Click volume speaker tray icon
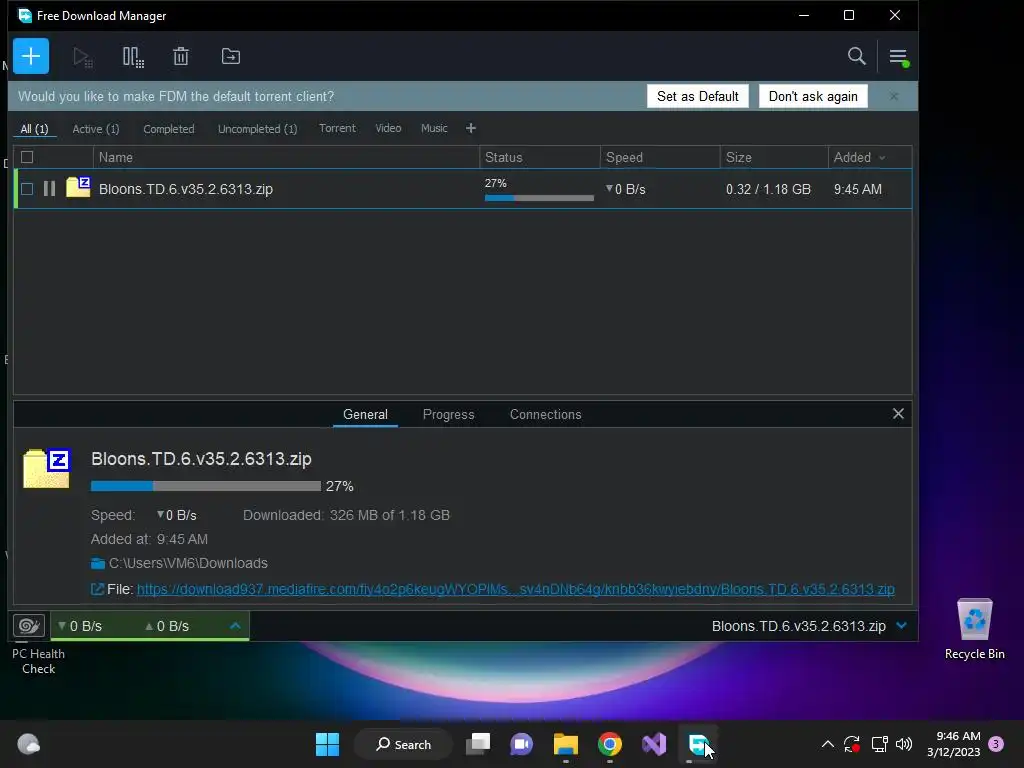This screenshot has height=768, width=1024. click(x=904, y=744)
